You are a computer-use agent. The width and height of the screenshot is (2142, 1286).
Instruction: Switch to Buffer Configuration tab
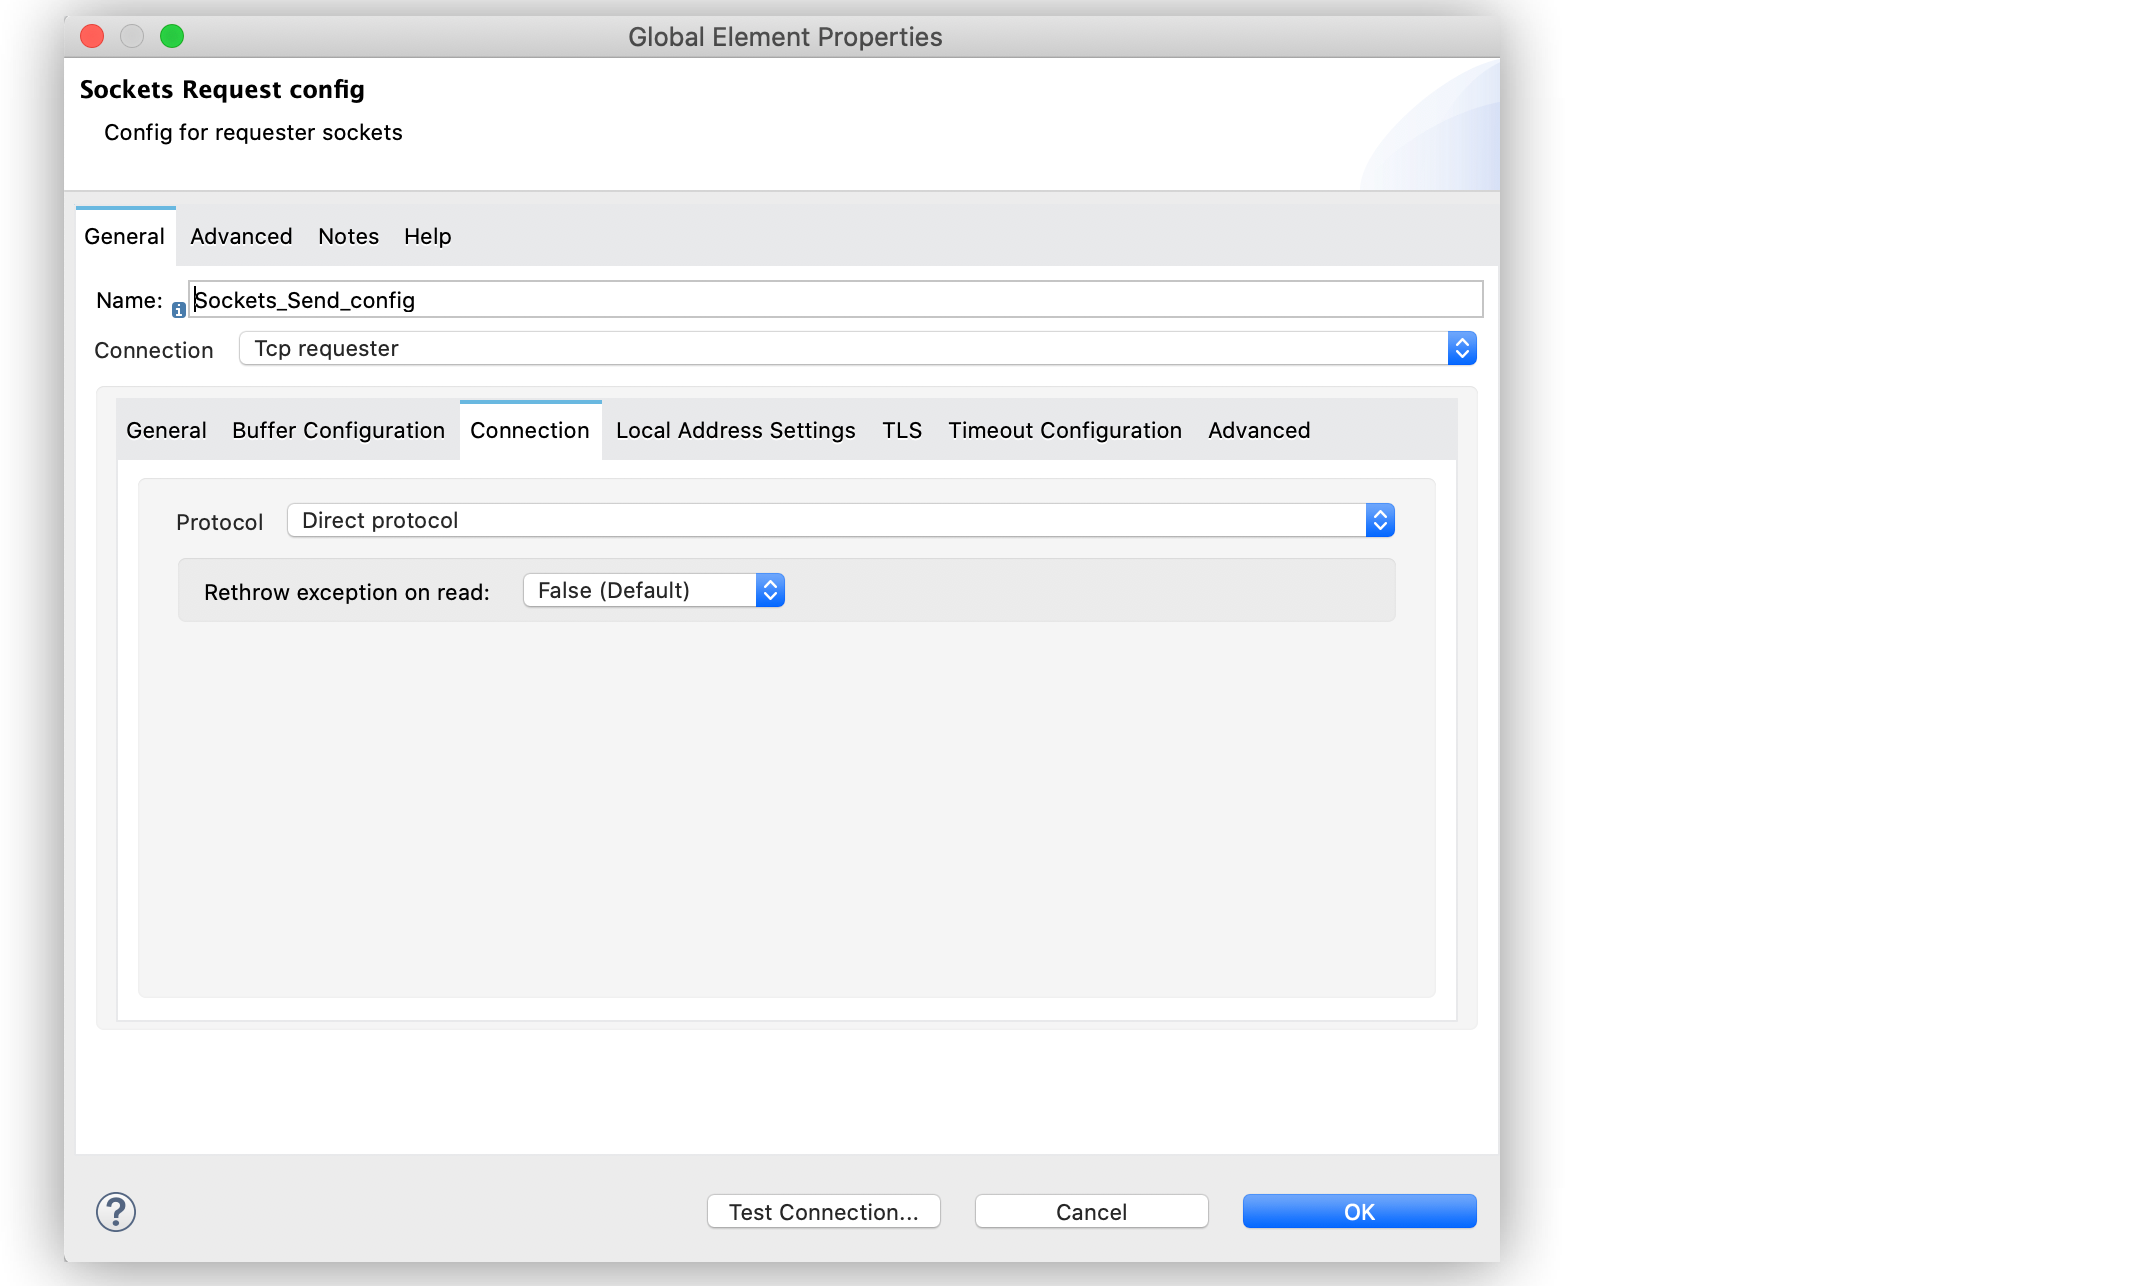pos(337,430)
